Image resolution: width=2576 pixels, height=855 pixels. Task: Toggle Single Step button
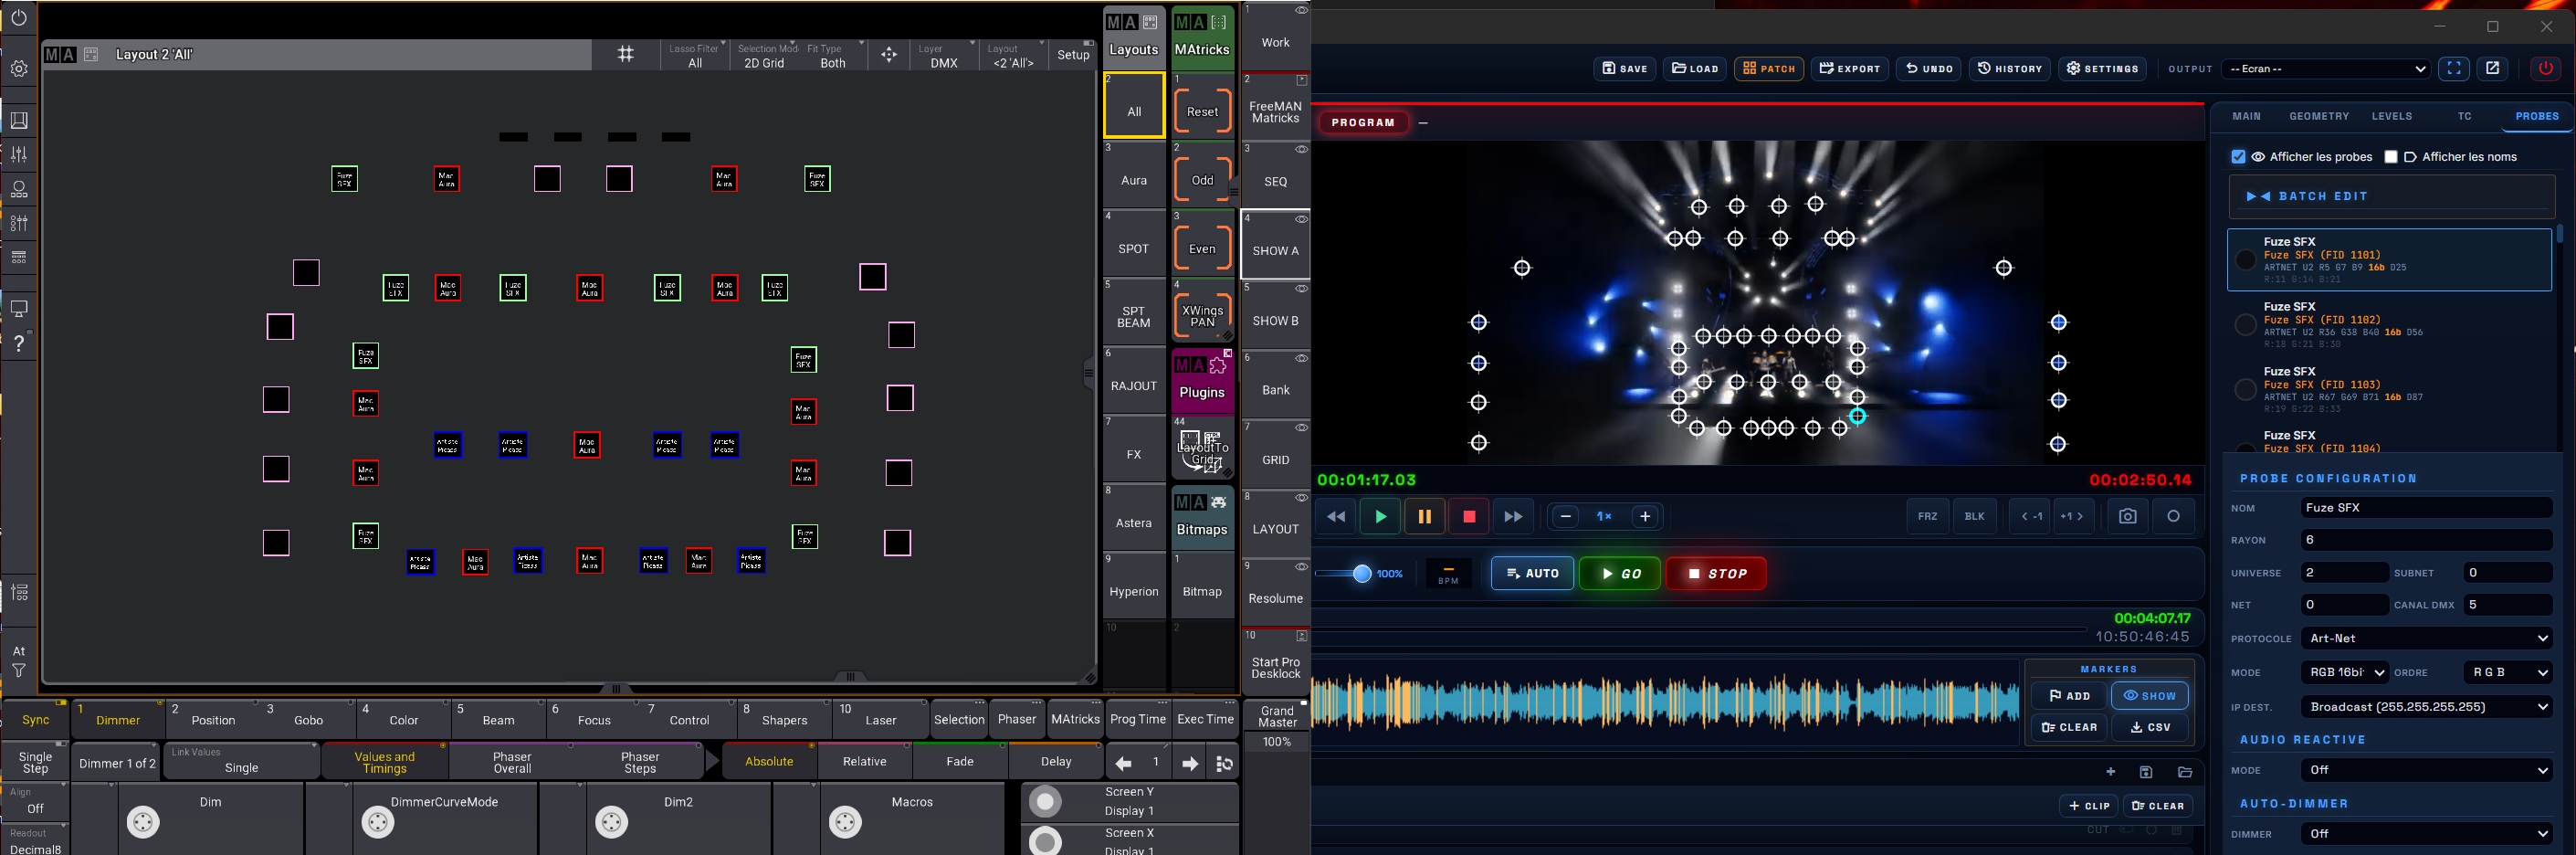(x=36, y=762)
